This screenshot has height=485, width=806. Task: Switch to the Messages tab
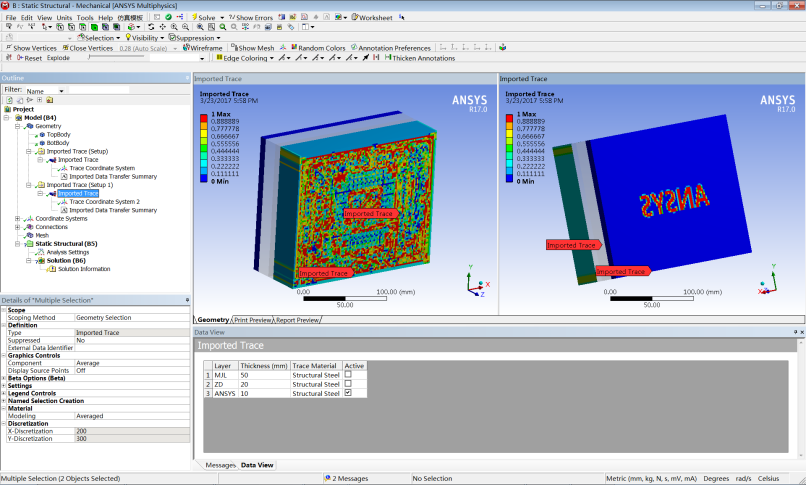[220, 465]
